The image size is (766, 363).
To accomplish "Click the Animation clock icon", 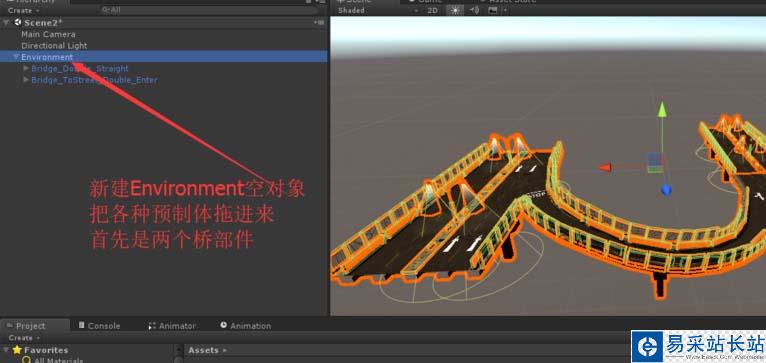I will pyautogui.click(x=224, y=325).
